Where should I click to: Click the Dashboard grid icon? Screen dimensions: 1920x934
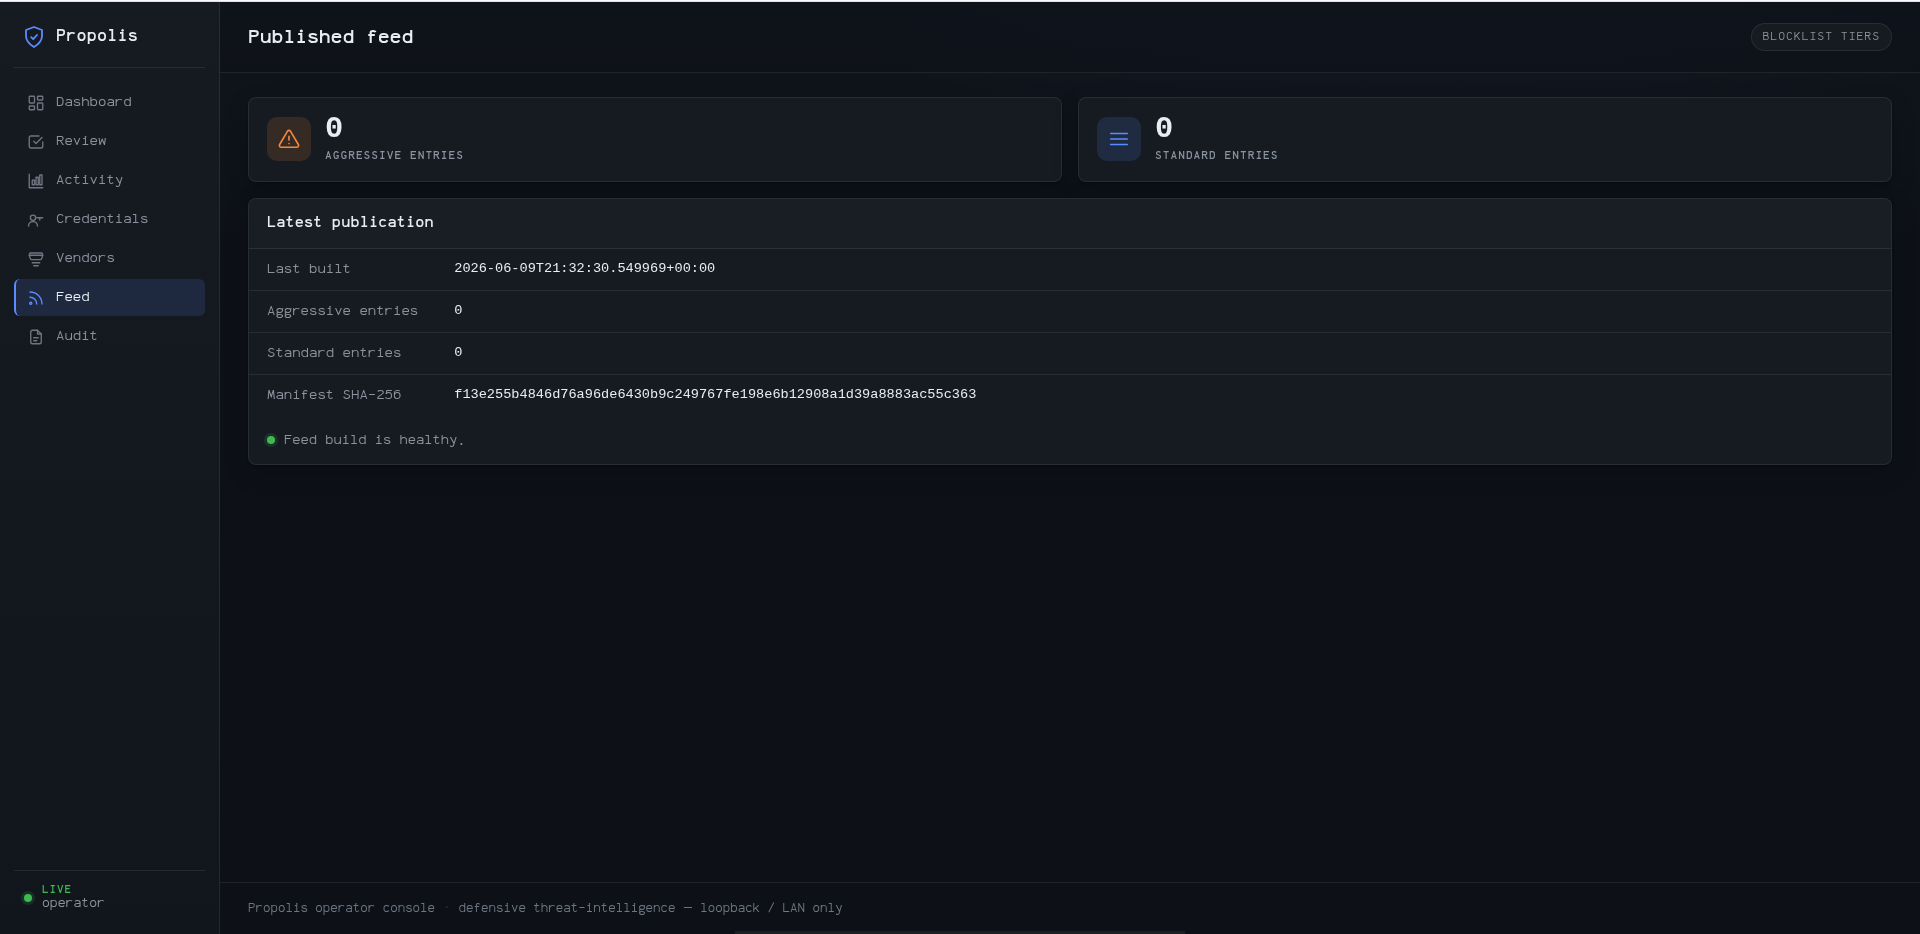[x=36, y=103]
